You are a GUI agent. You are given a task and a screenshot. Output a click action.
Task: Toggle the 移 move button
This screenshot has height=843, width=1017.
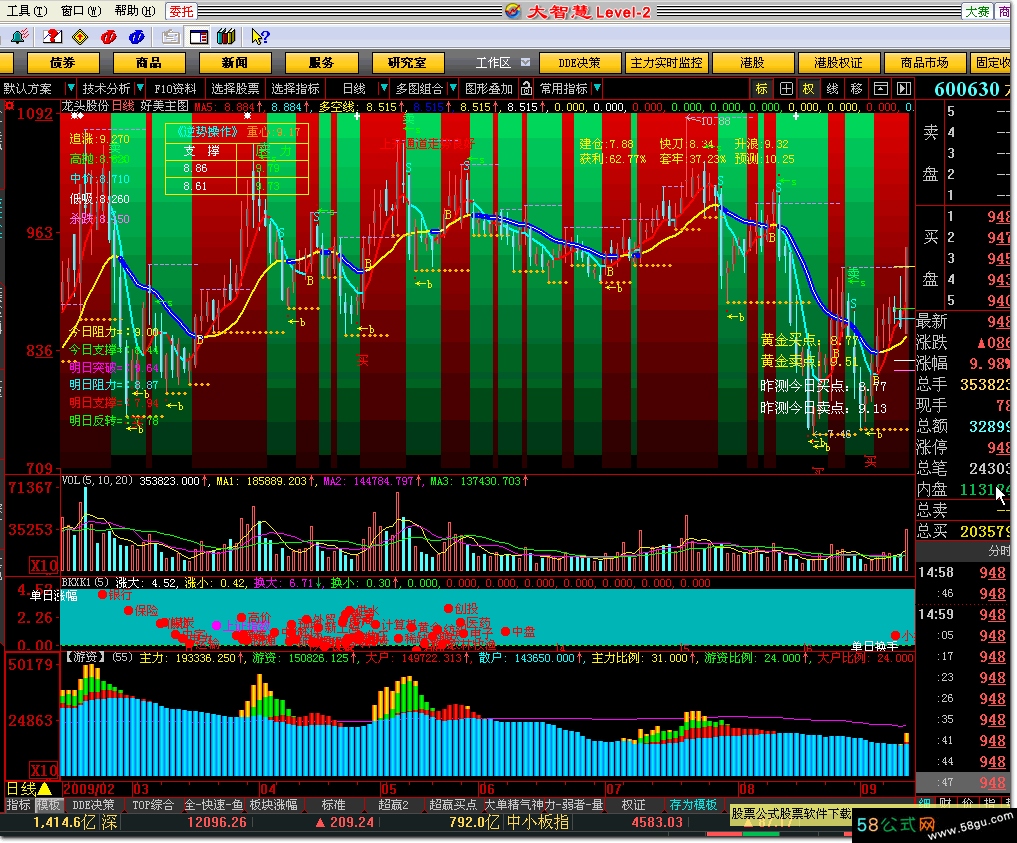coord(856,88)
